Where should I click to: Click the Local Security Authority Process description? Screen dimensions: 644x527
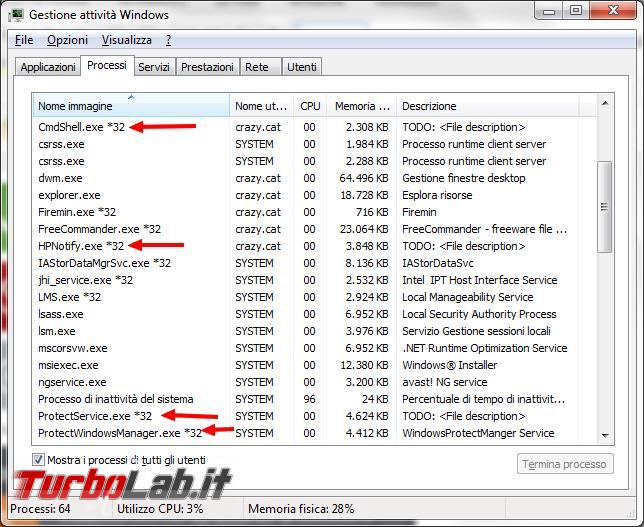(x=479, y=314)
